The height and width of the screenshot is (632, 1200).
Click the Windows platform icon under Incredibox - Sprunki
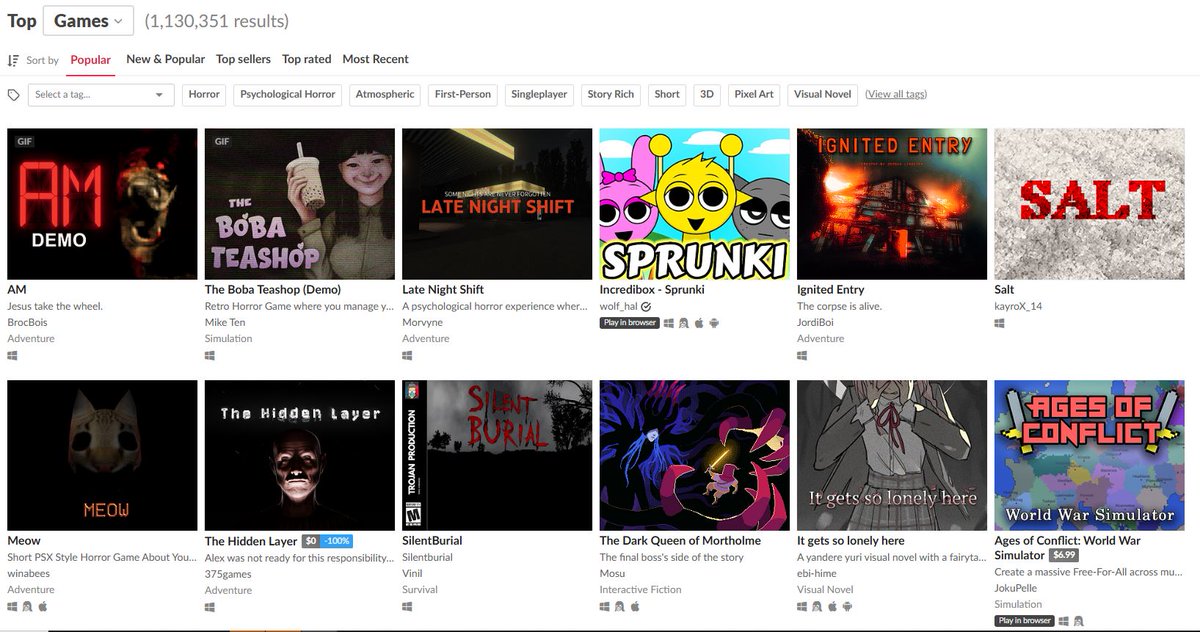click(669, 323)
